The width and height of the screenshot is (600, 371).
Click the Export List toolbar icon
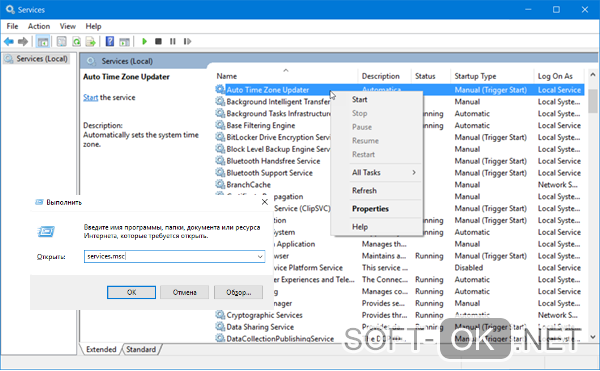point(90,41)
